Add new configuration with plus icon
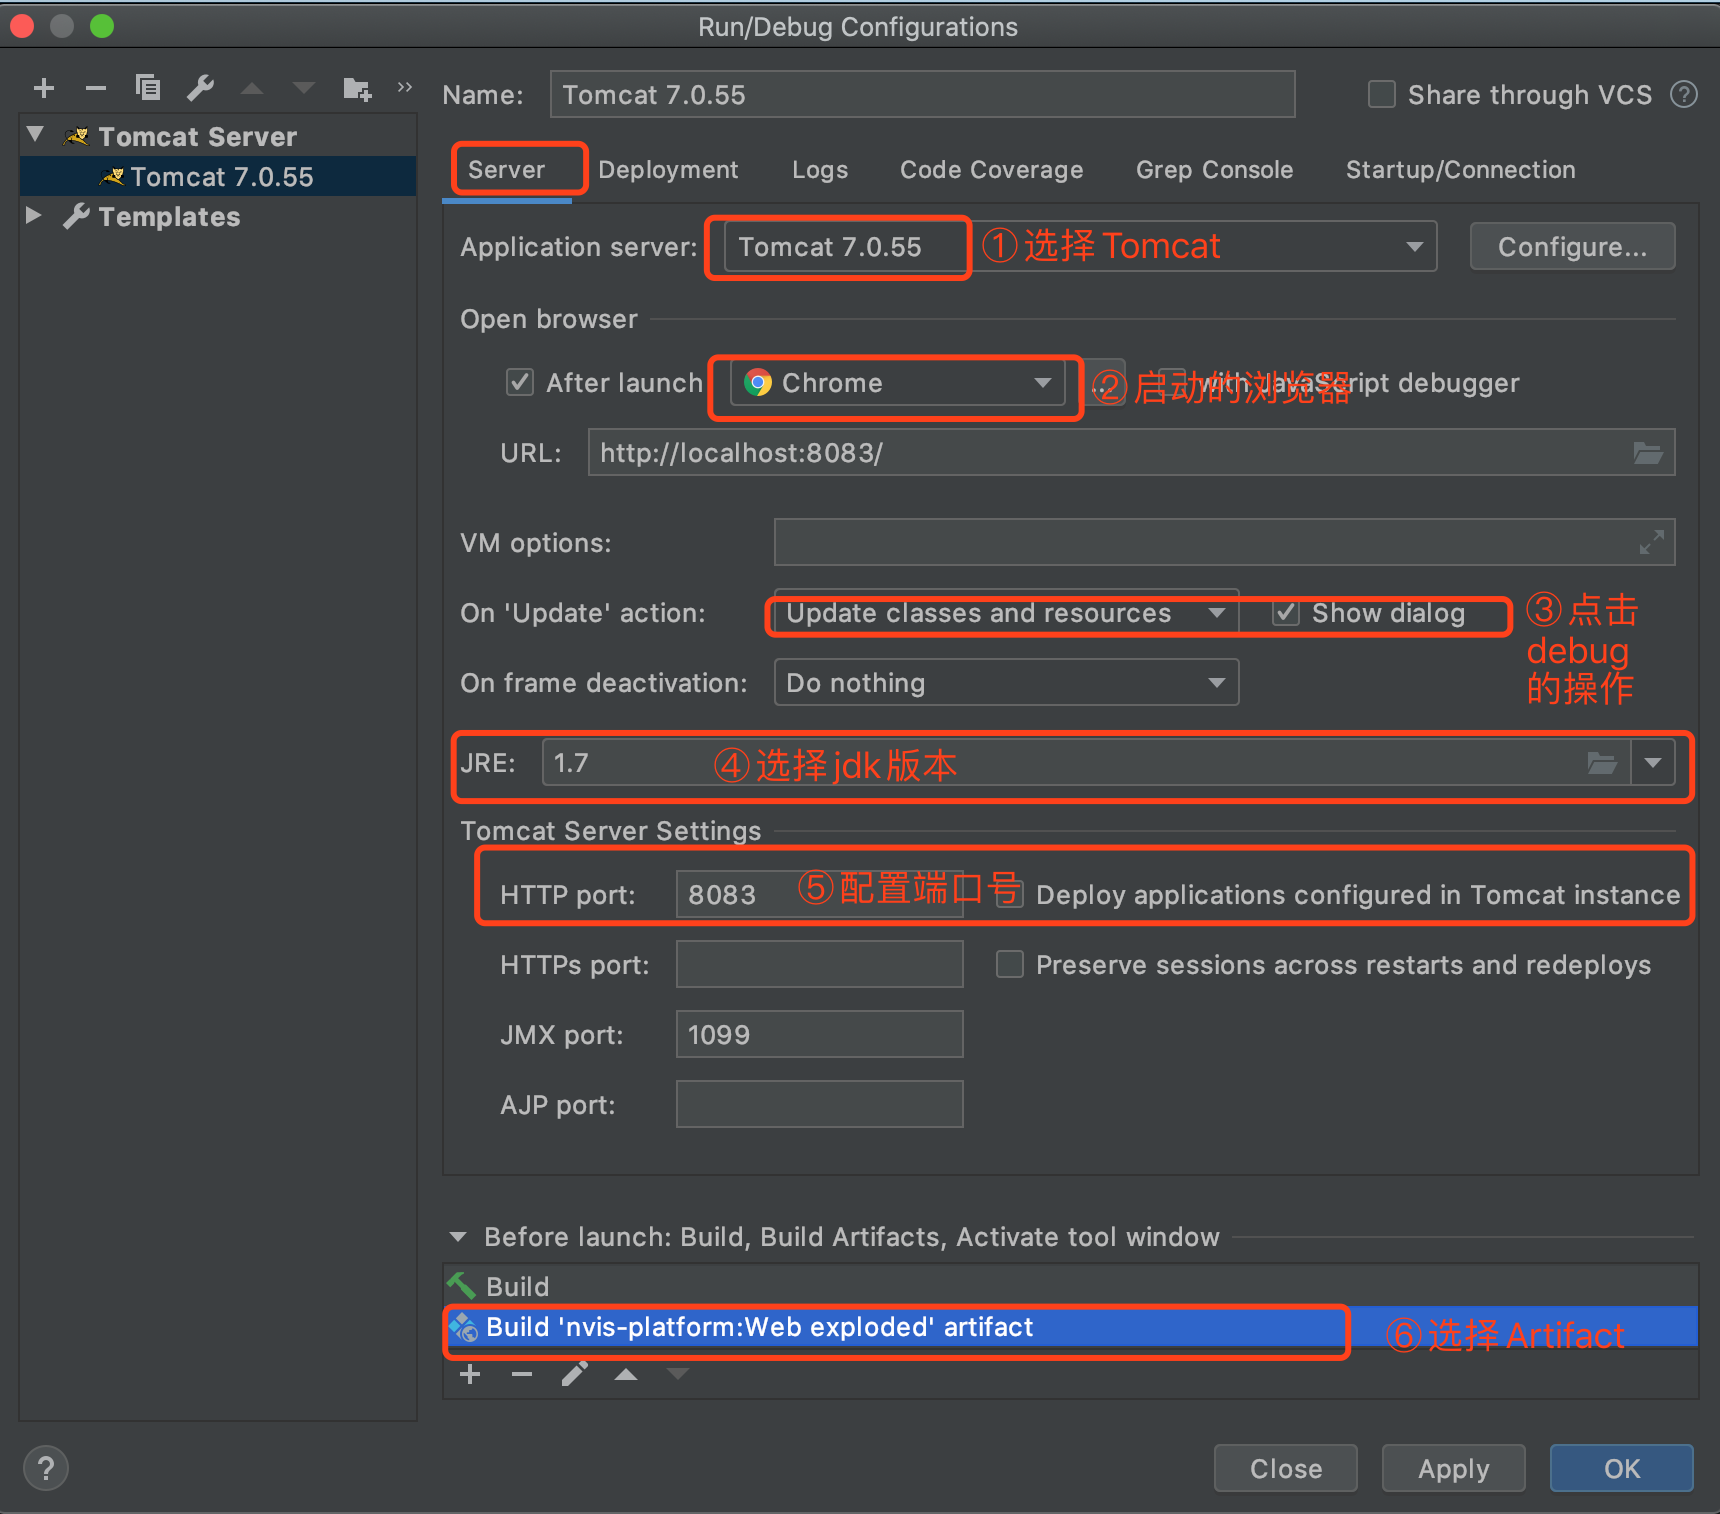 44,89
